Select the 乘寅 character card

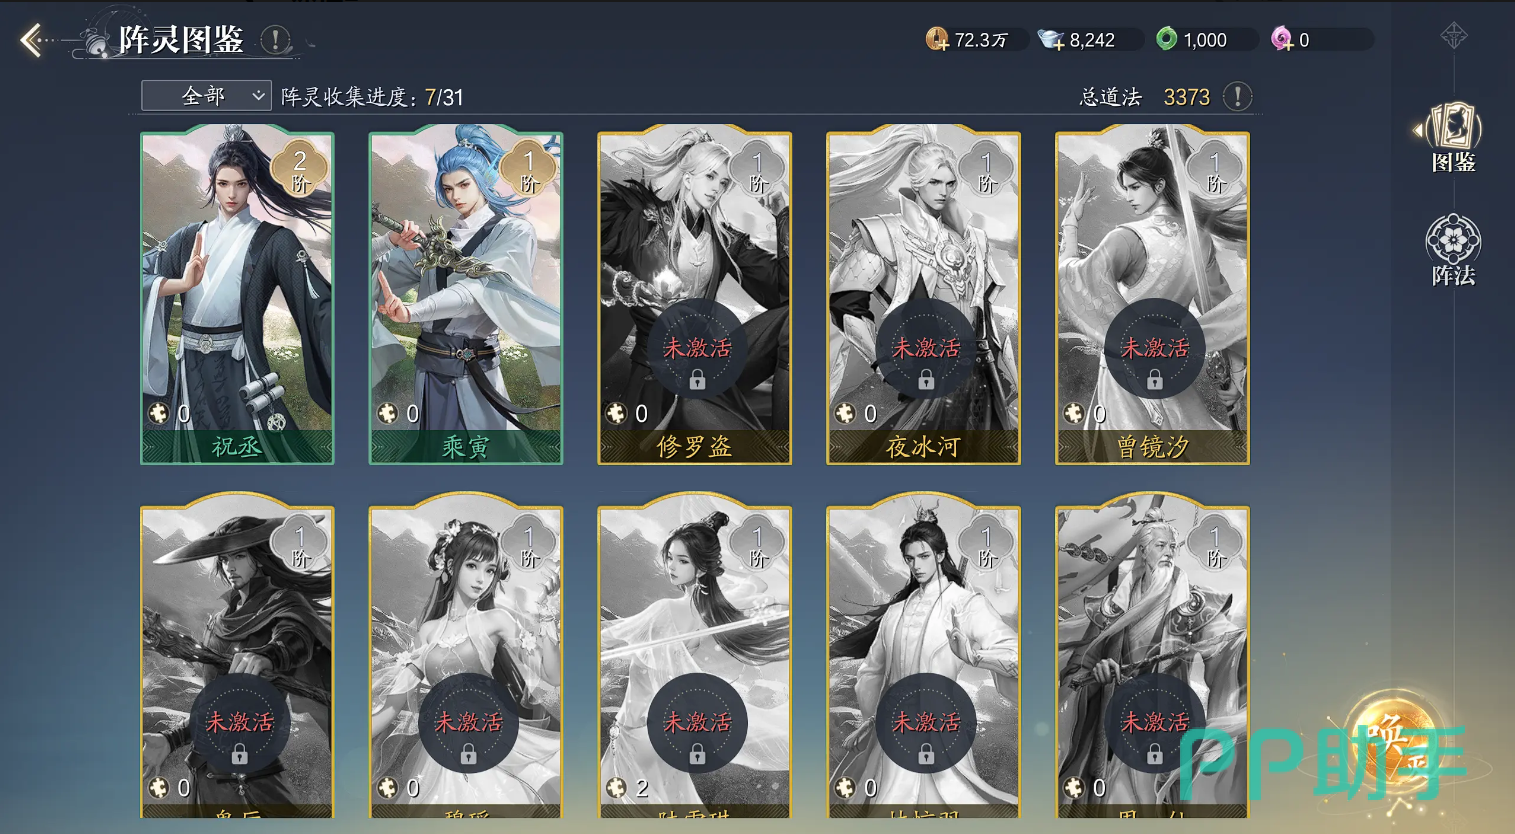[x=466, y=295]
